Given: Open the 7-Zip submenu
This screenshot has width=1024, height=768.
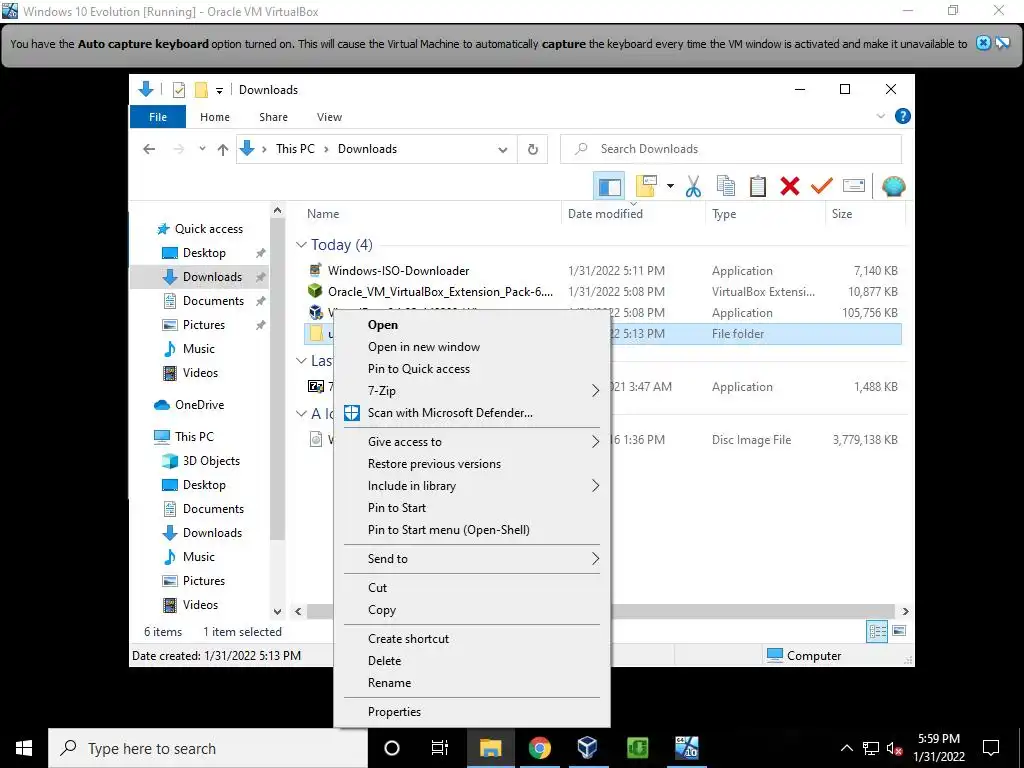Looking at the screenshot, I should tap(472, 391).
